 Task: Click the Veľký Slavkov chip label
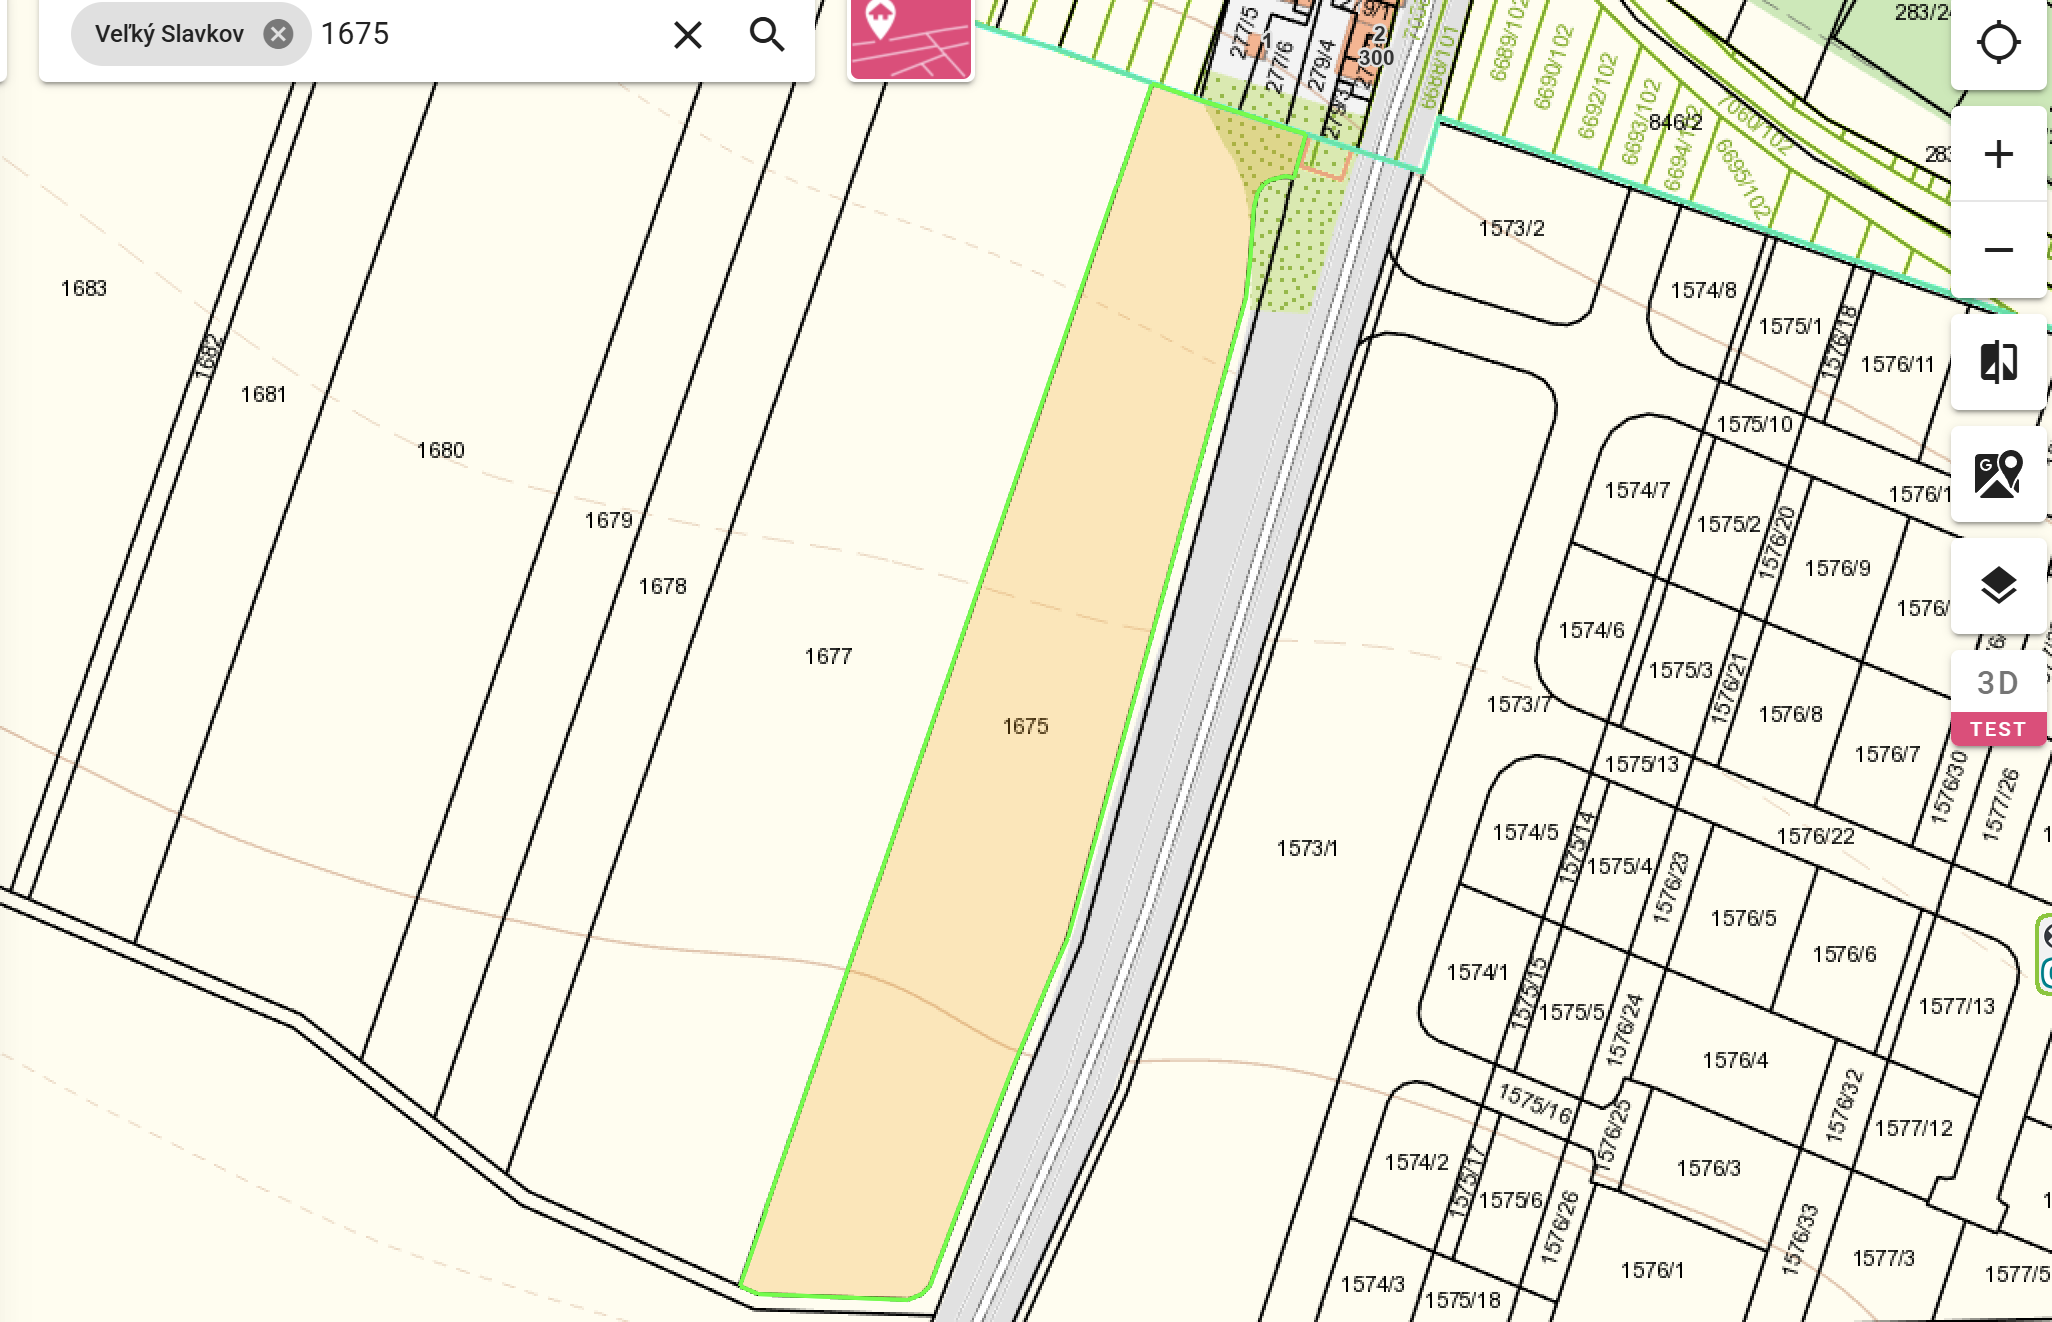pyautogui.click(x=169, y=34)
